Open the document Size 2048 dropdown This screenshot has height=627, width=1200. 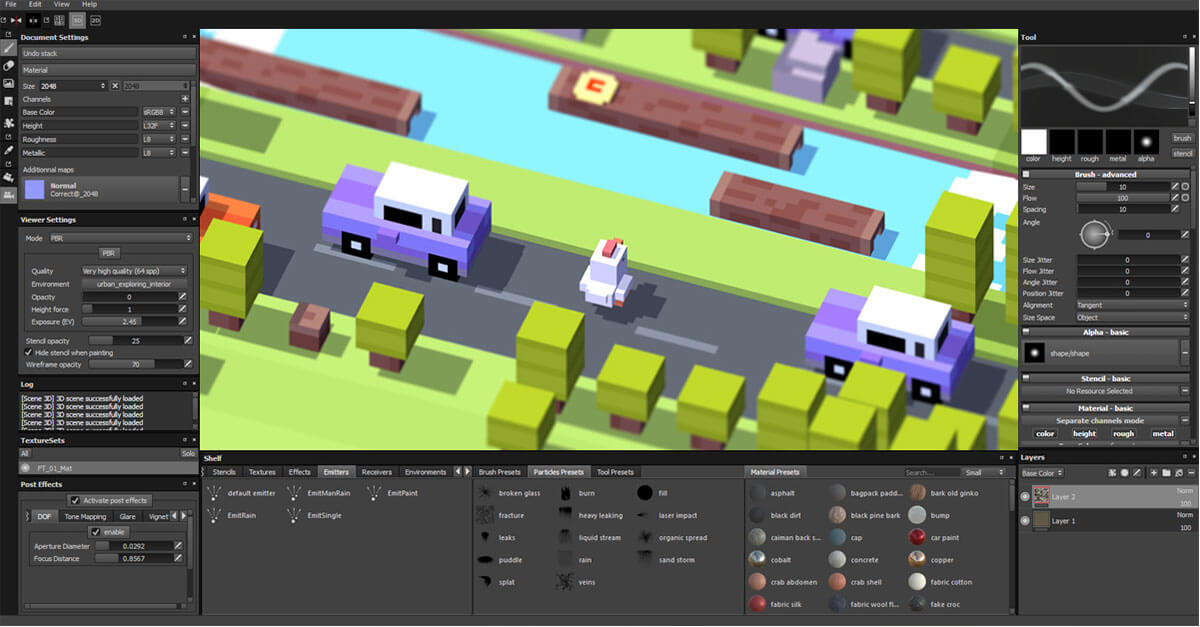[x=72, y=86]
